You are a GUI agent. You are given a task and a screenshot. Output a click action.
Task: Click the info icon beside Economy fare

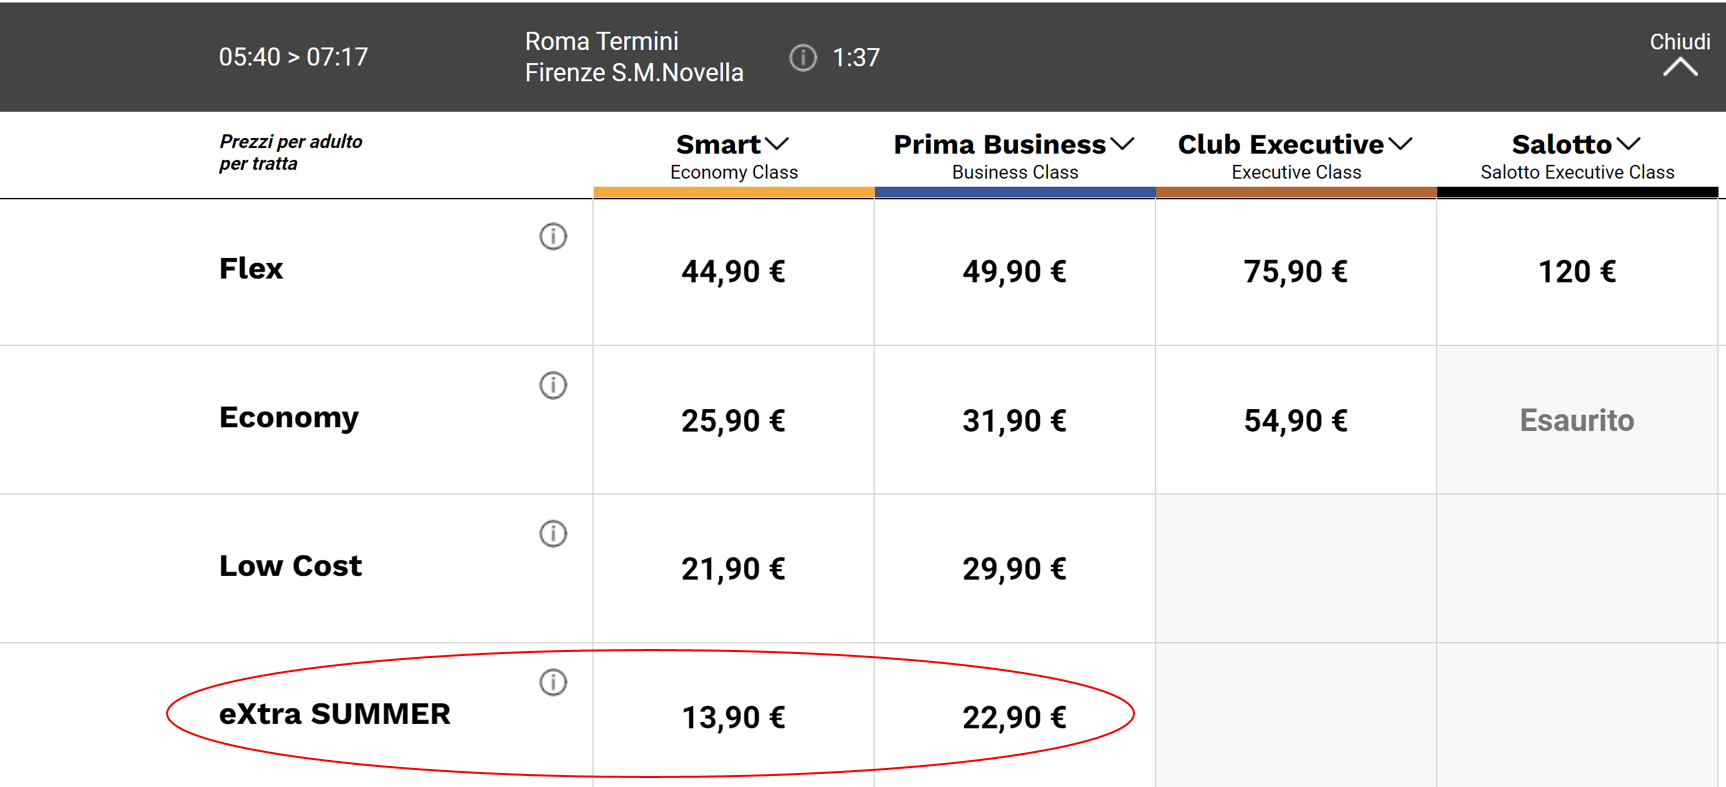[553, 385]
